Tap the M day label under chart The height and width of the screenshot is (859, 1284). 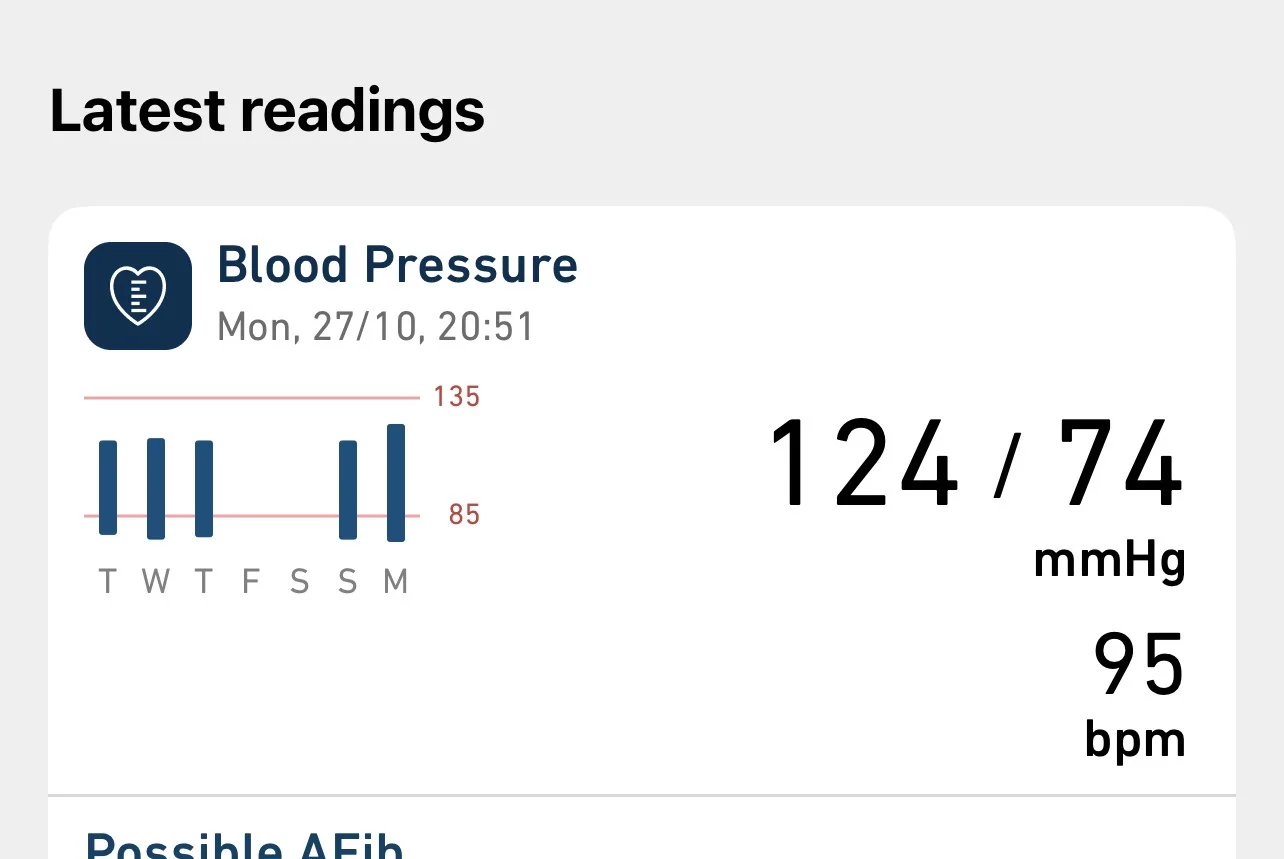[x=396, y=582]
